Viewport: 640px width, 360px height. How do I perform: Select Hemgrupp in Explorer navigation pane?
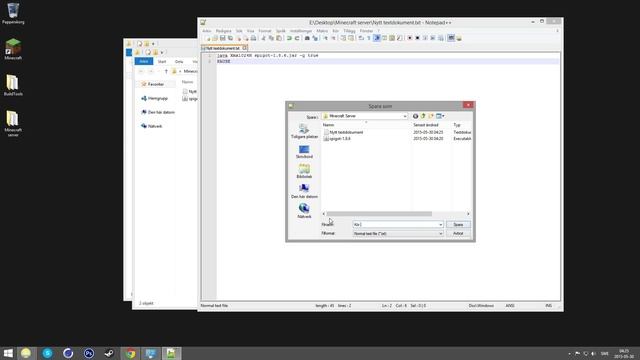154,98
